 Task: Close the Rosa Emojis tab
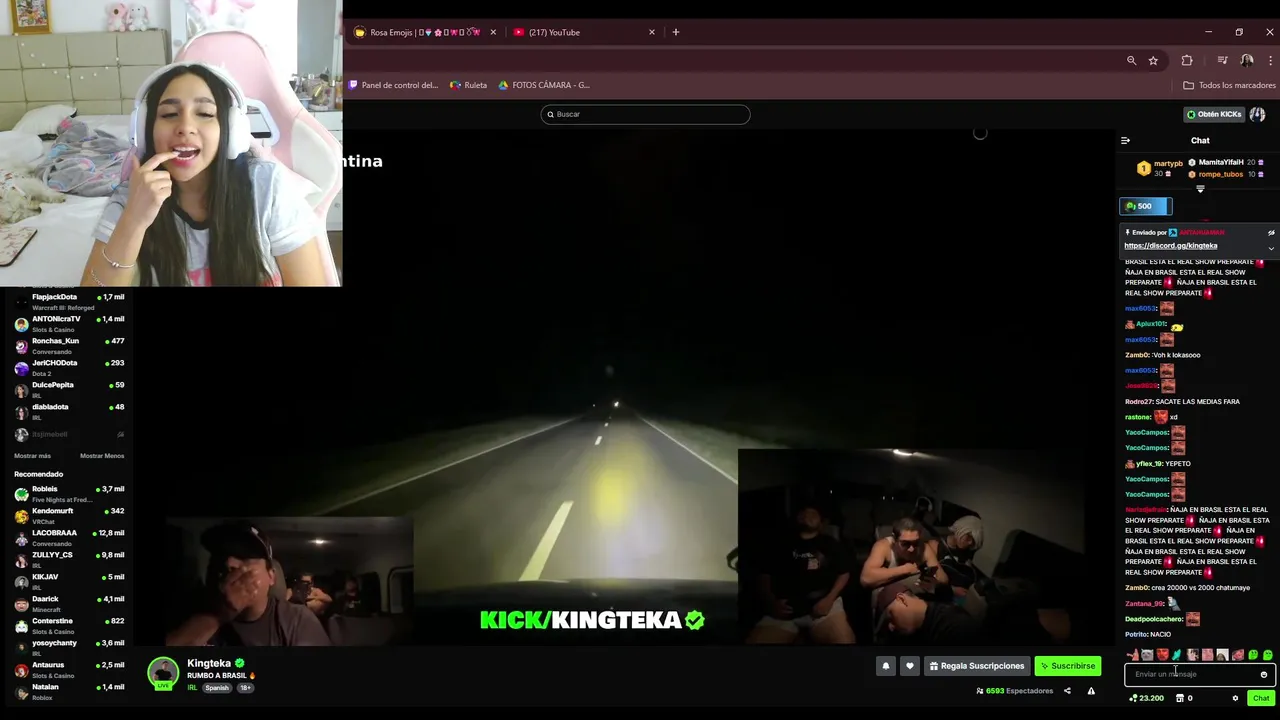(493, 32)
